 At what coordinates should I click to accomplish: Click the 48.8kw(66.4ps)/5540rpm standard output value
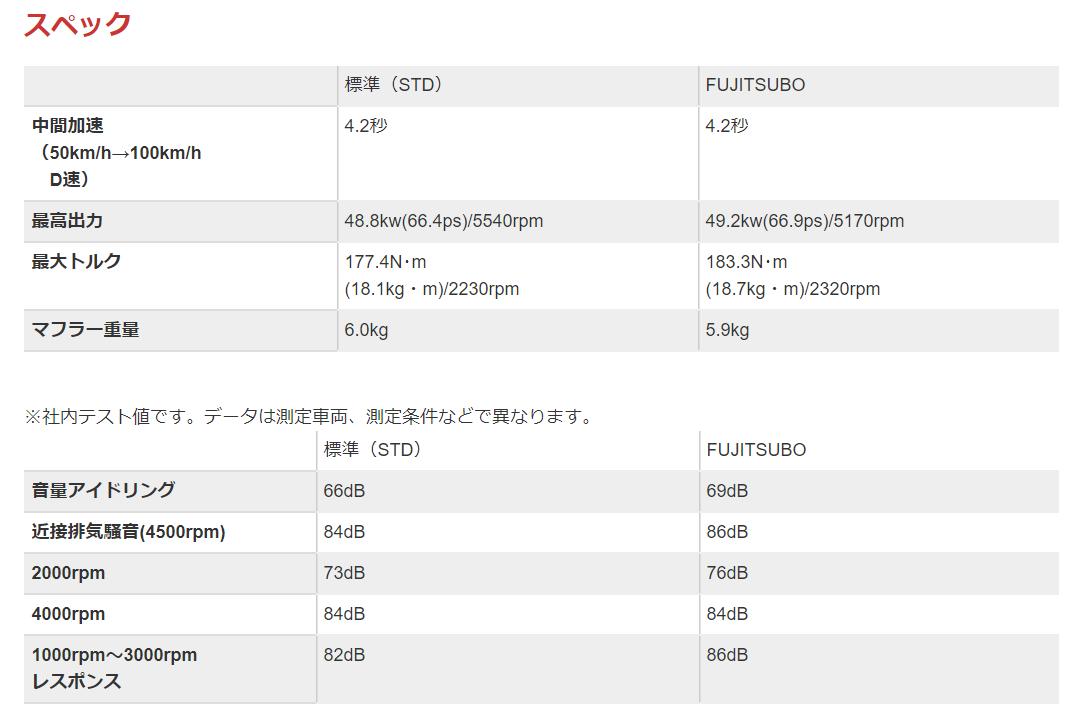tap(444, 221)
